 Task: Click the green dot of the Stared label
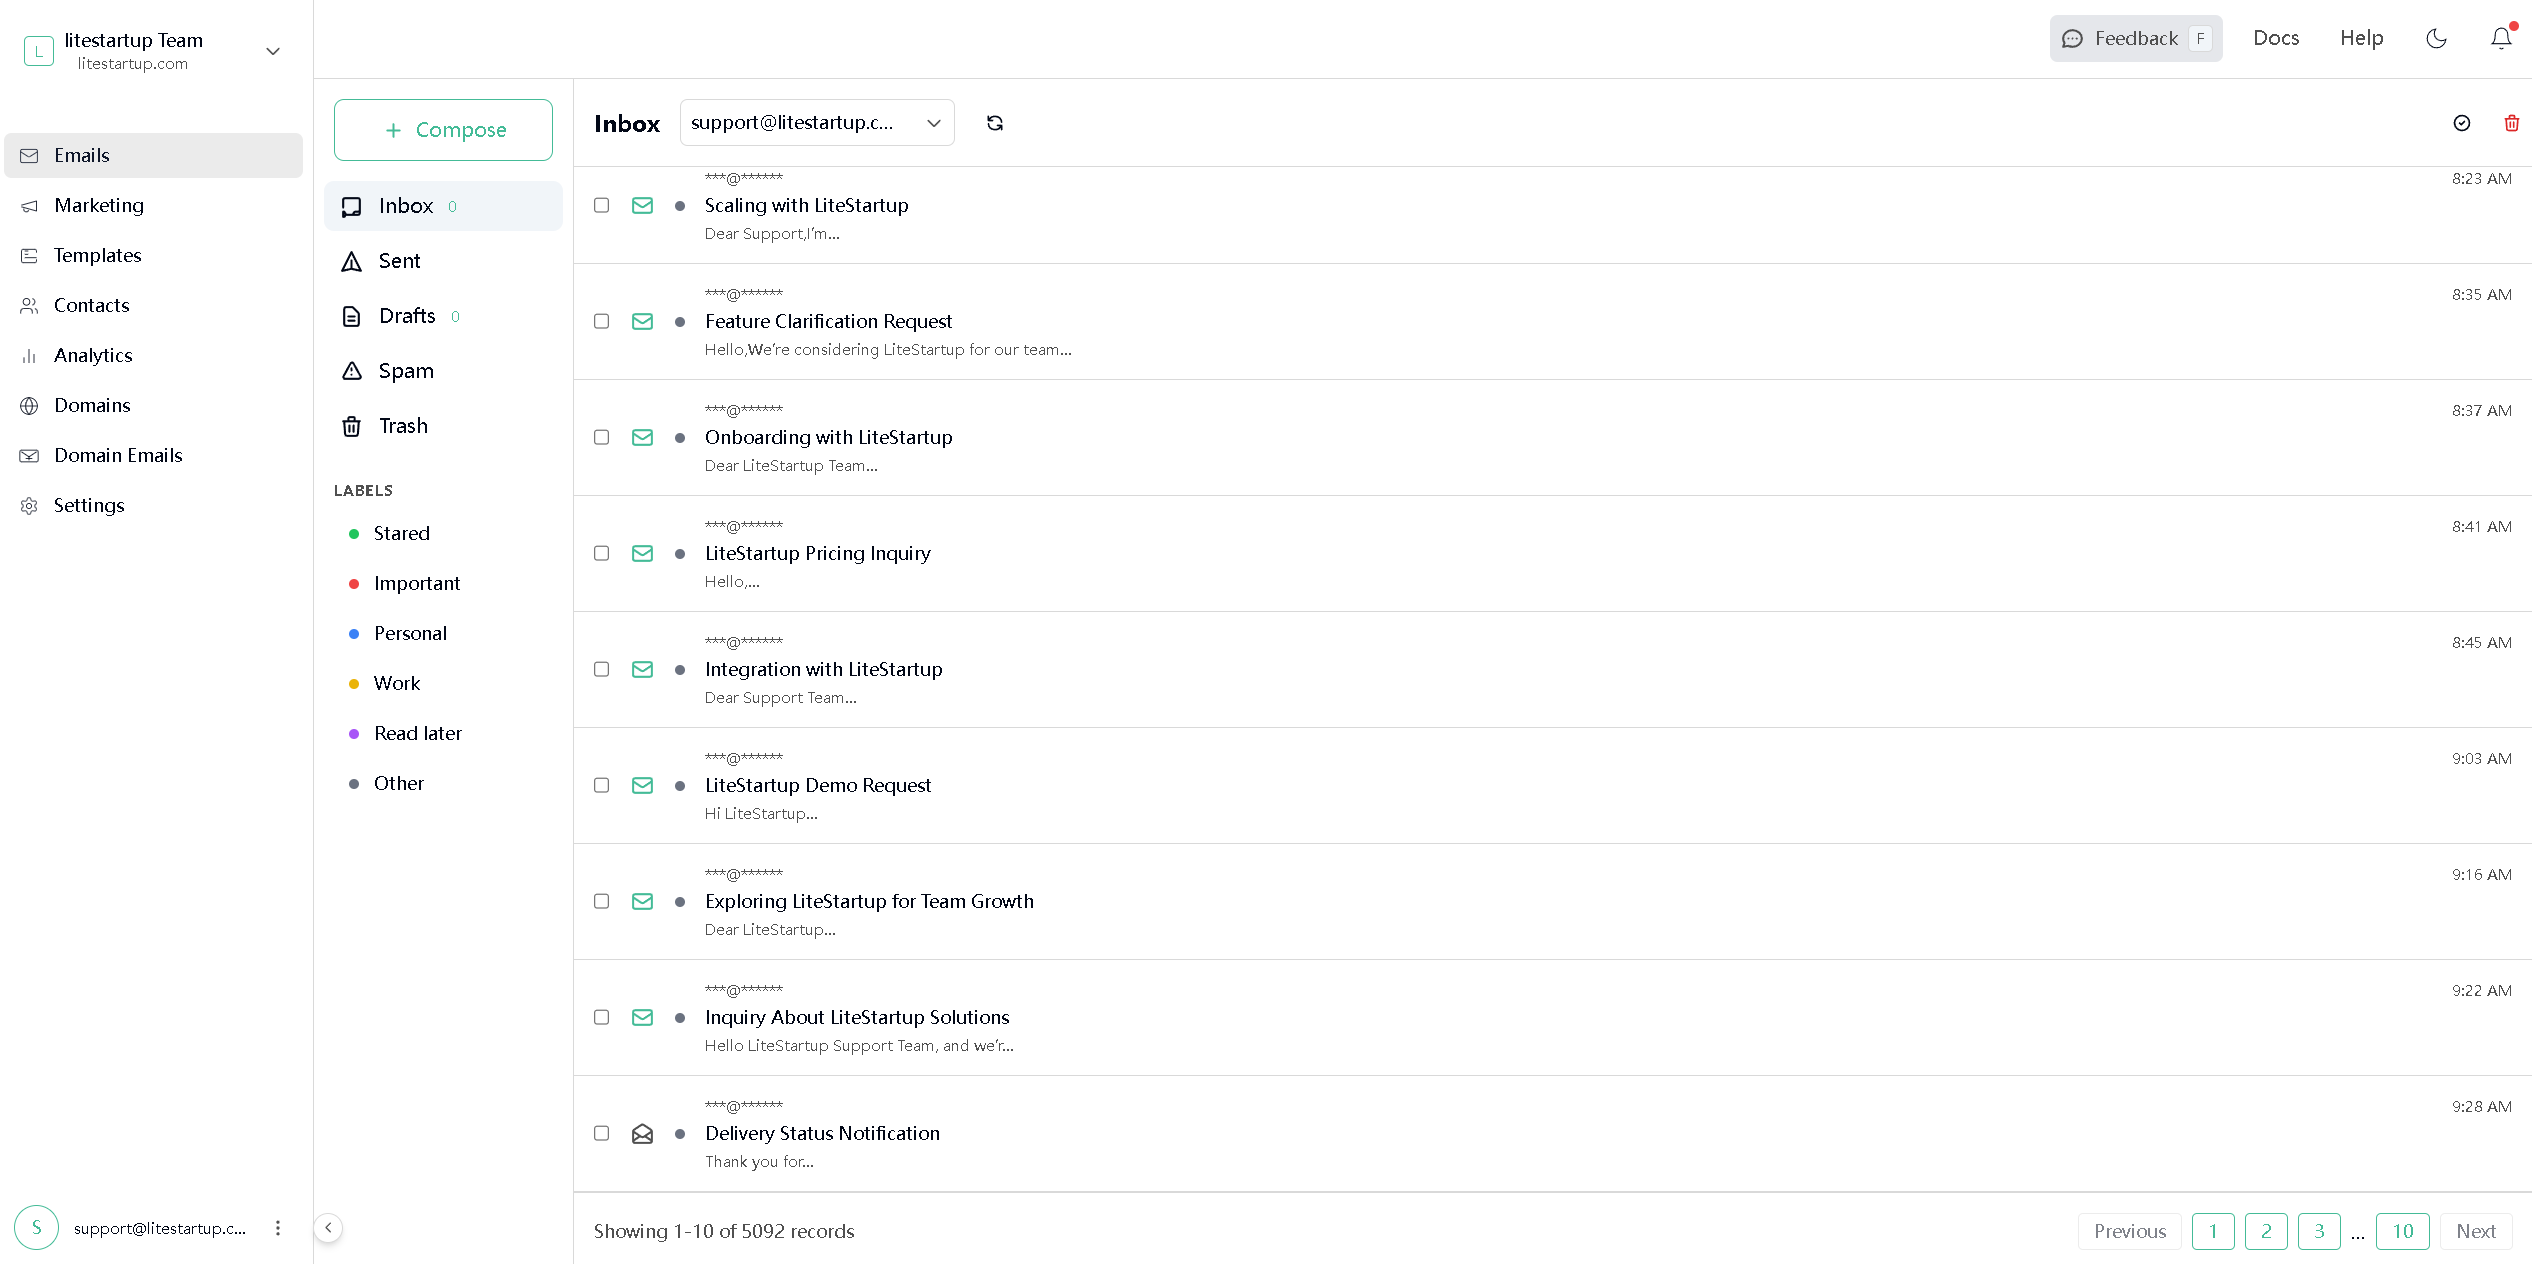pos(355,533)
